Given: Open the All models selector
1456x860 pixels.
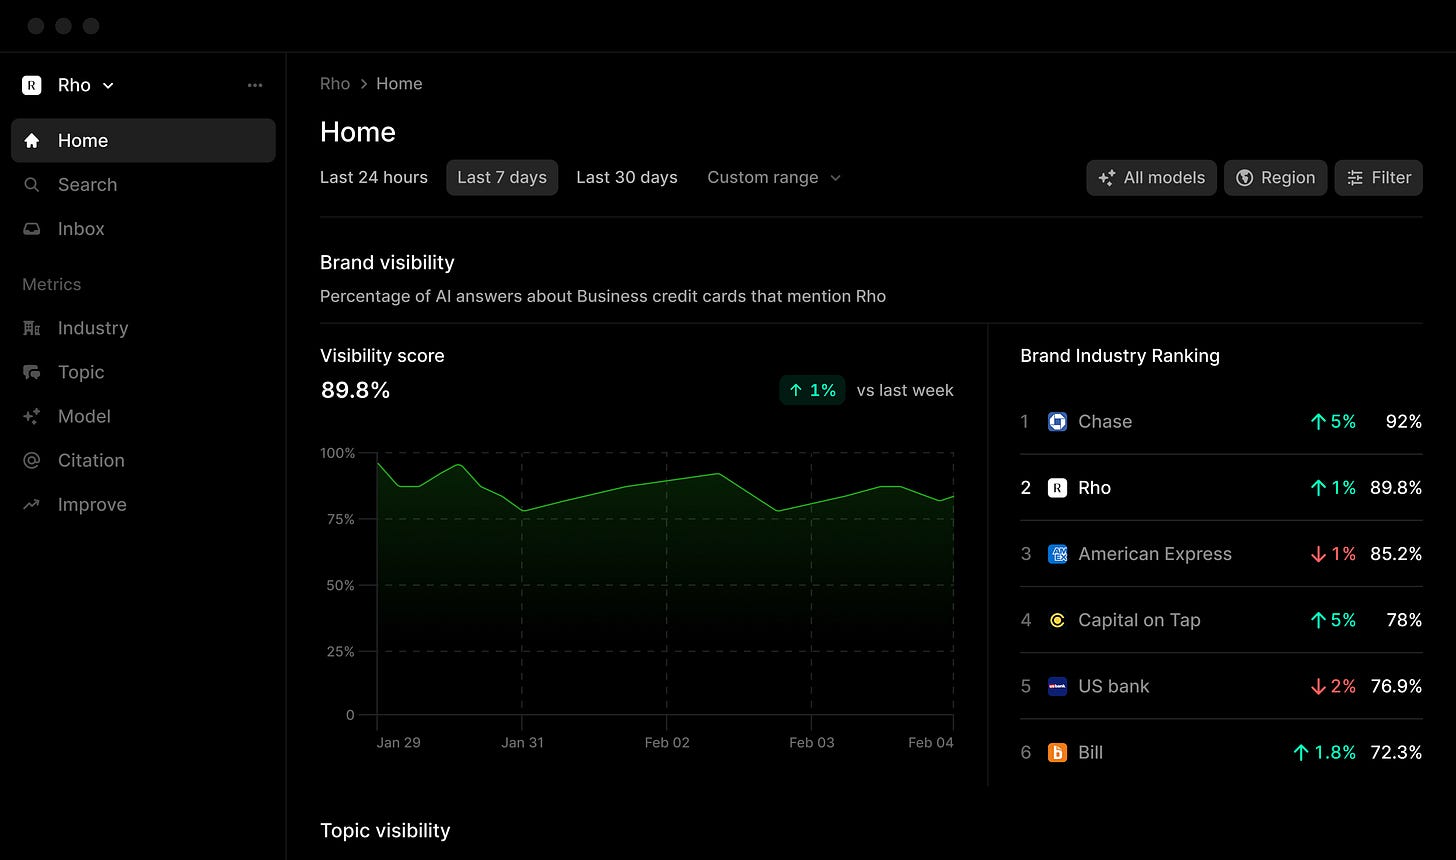Looking at the screenshot, I should 1151,177.
